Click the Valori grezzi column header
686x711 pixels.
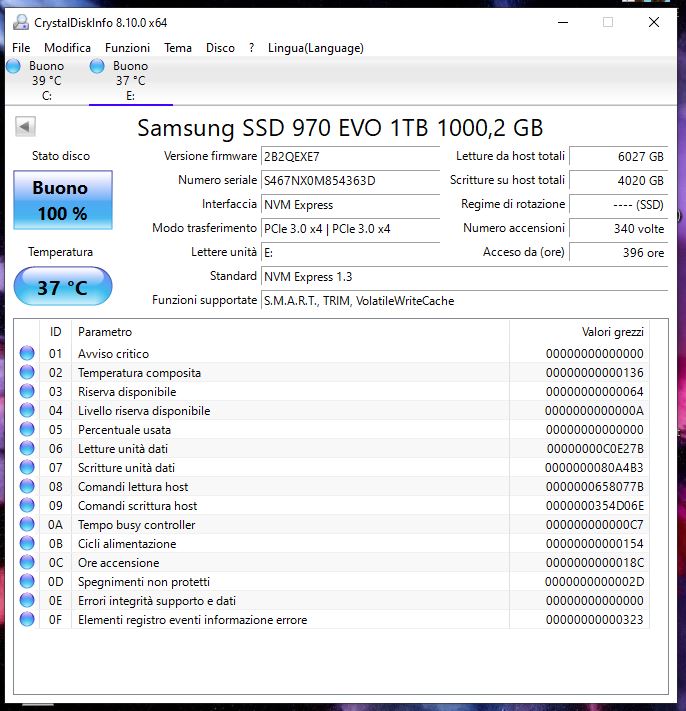pos(579,332)
